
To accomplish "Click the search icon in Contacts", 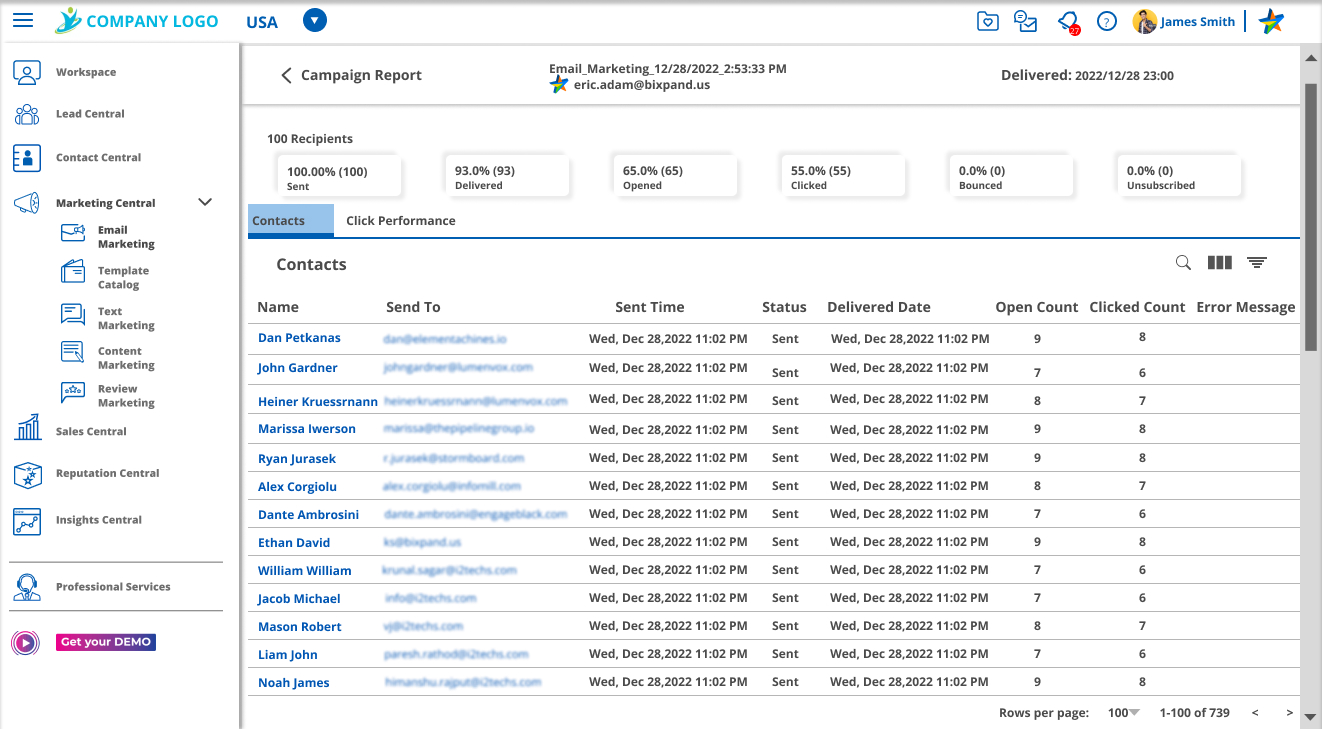I will (1183, 263).
